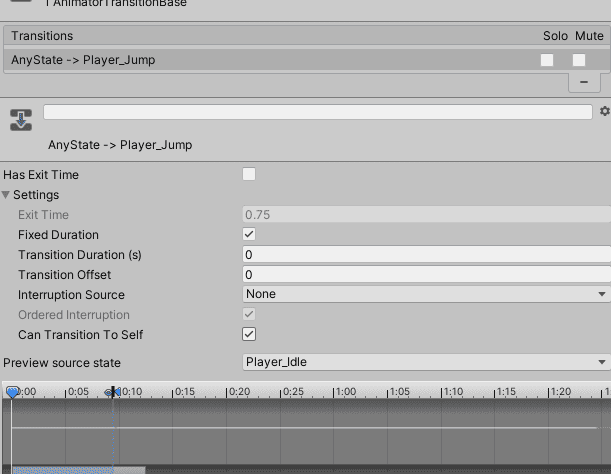Screen dimensions: 611x474
Task: Enable Solo for AnyState -> Player_Jump
Action: [547, 60]
